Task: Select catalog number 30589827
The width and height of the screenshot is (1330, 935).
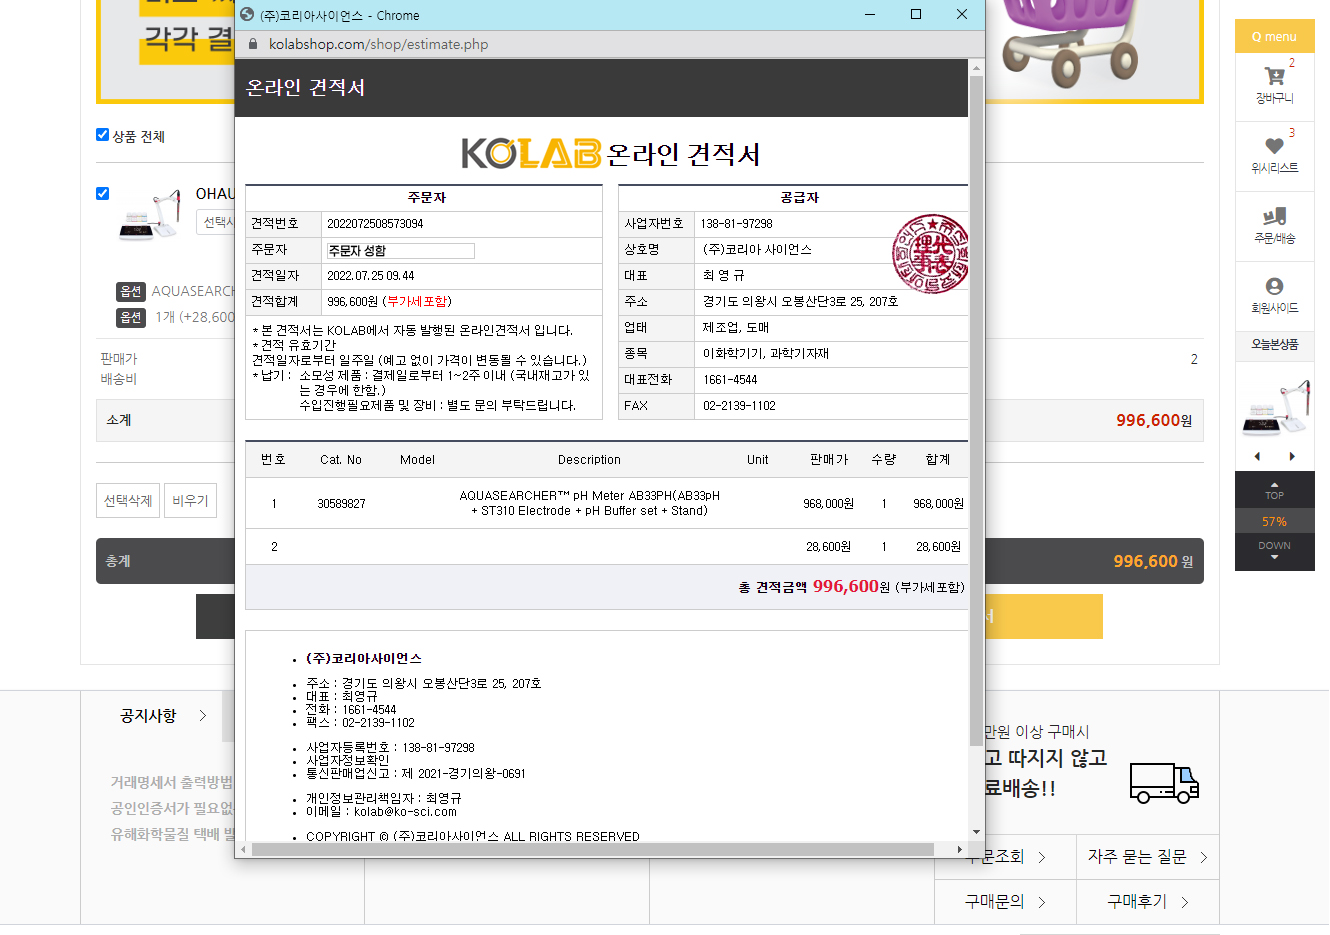Action: click(341, 504)
